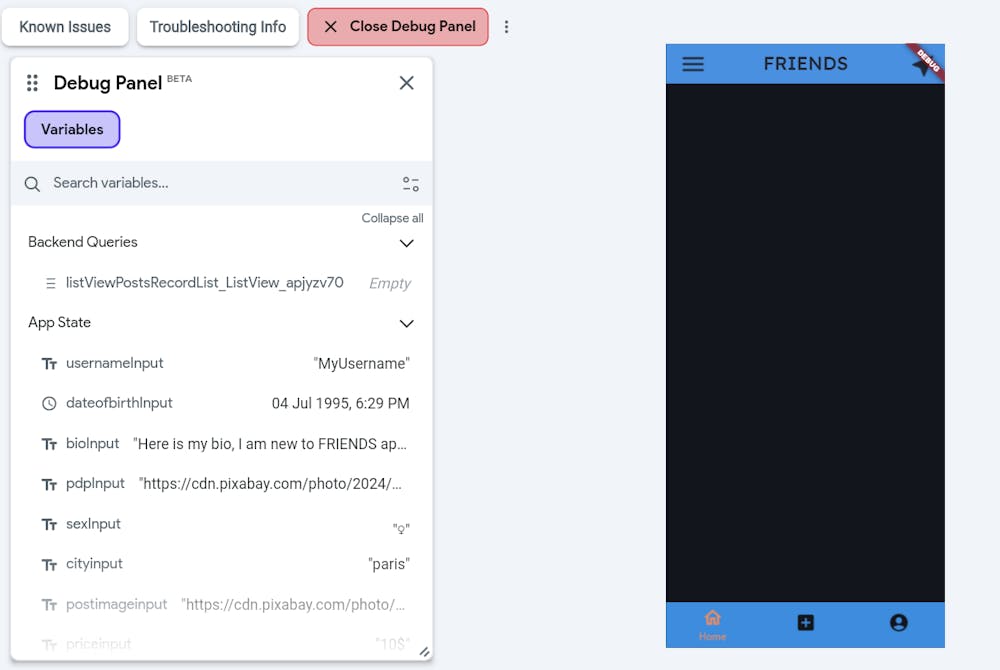
Task: Click the text type icon for sexInput
Action: 49,525
